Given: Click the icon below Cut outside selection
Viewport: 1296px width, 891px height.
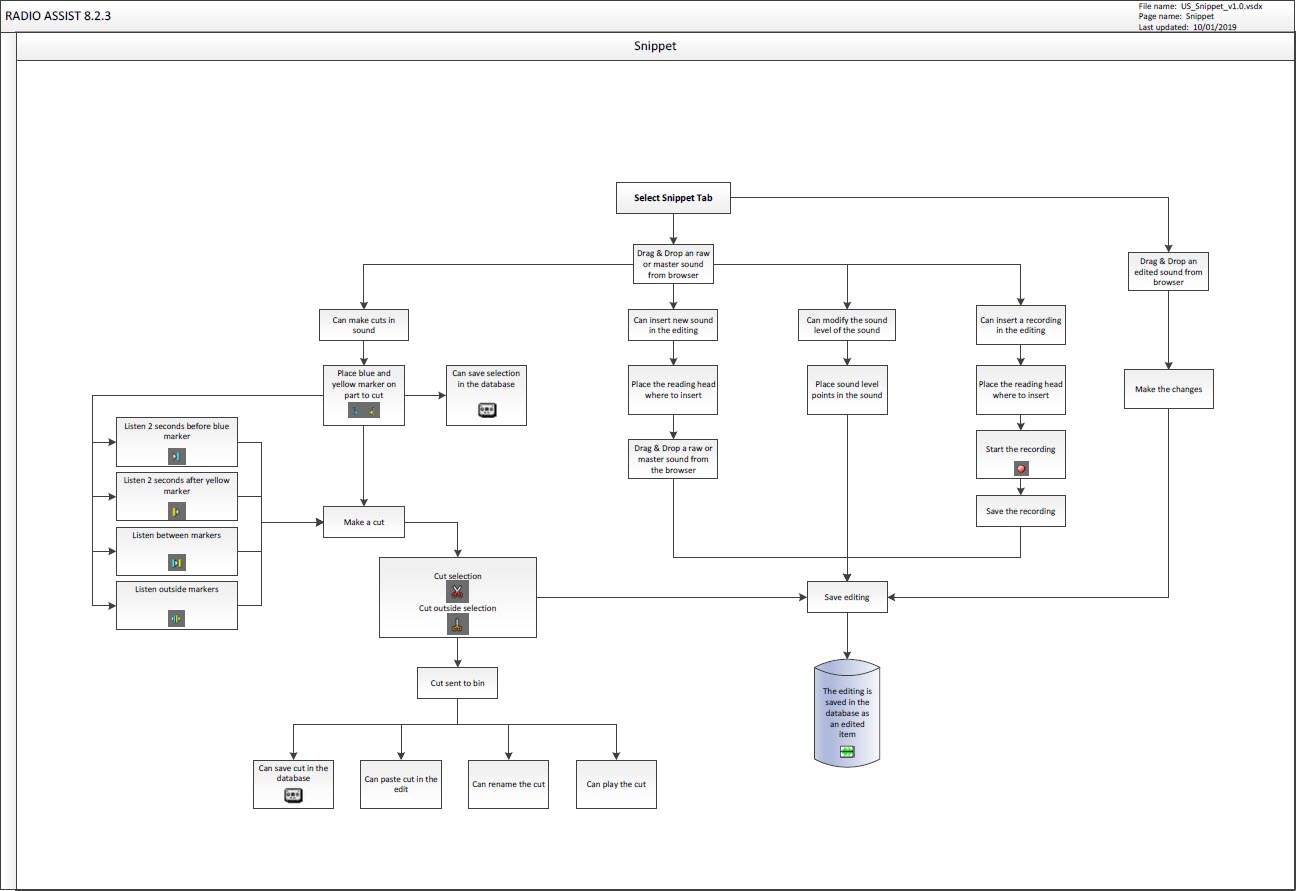Looking at the screenshot, I should point(457,625).
